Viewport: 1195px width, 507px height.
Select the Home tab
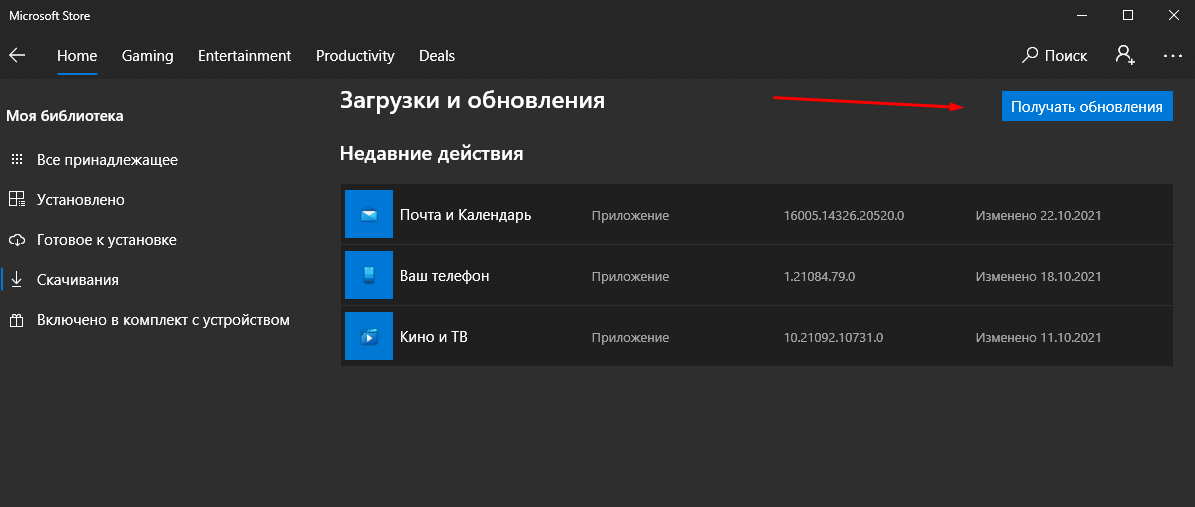click(x=77, y=56)
